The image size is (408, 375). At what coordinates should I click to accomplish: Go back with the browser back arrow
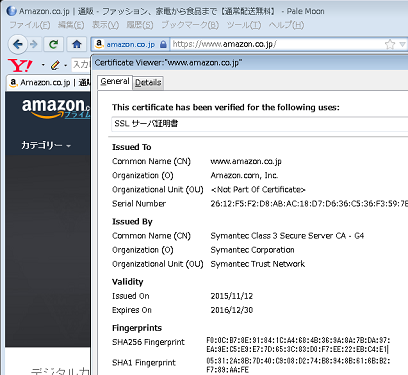click(x=18, y=44)
